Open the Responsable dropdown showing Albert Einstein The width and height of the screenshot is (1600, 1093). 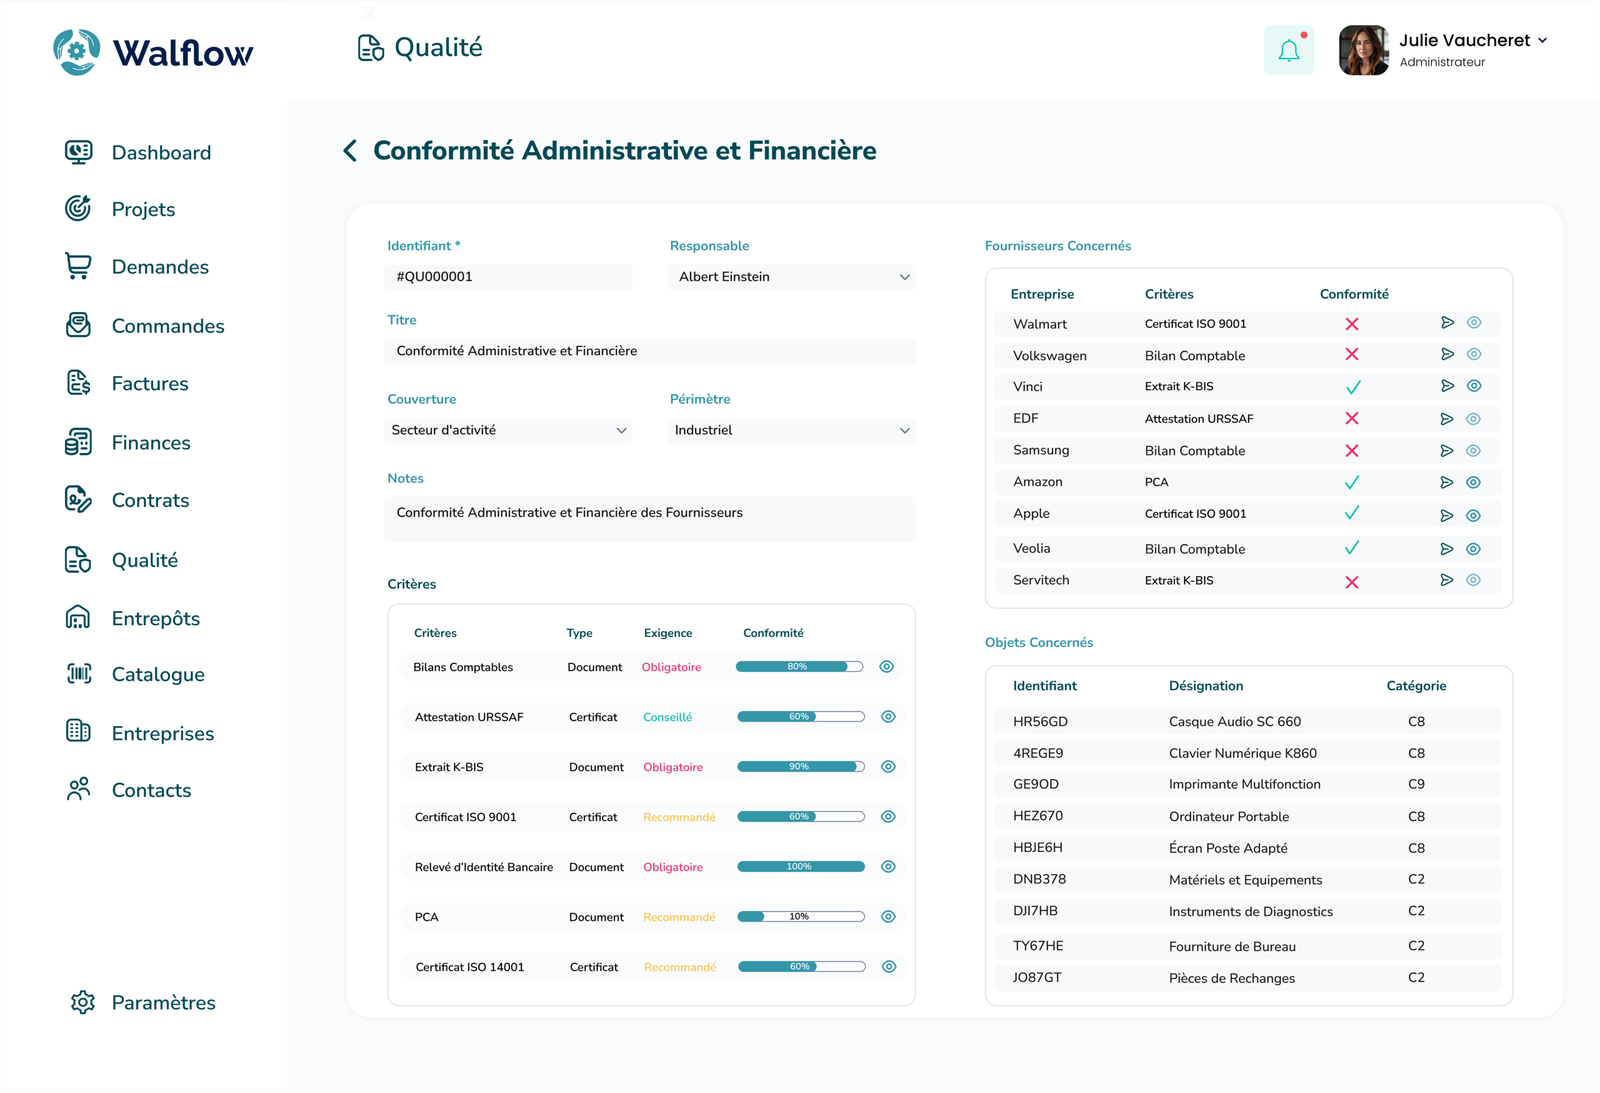792,277
